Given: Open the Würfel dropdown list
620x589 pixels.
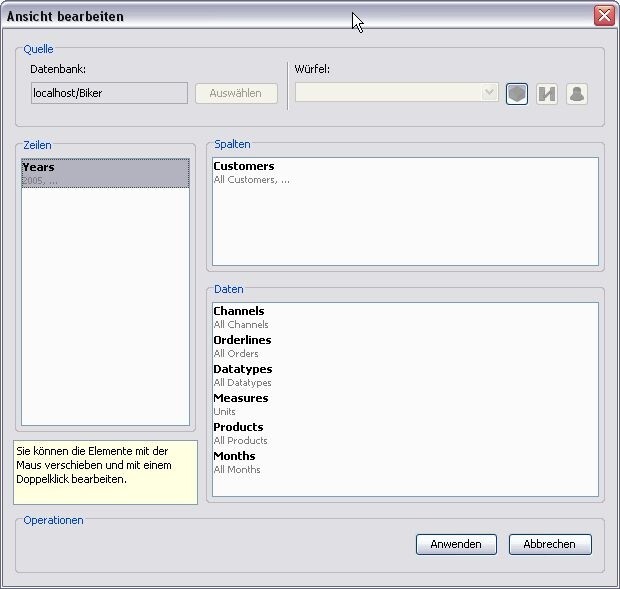Looking at the screenshot, I should coord(489,93).
